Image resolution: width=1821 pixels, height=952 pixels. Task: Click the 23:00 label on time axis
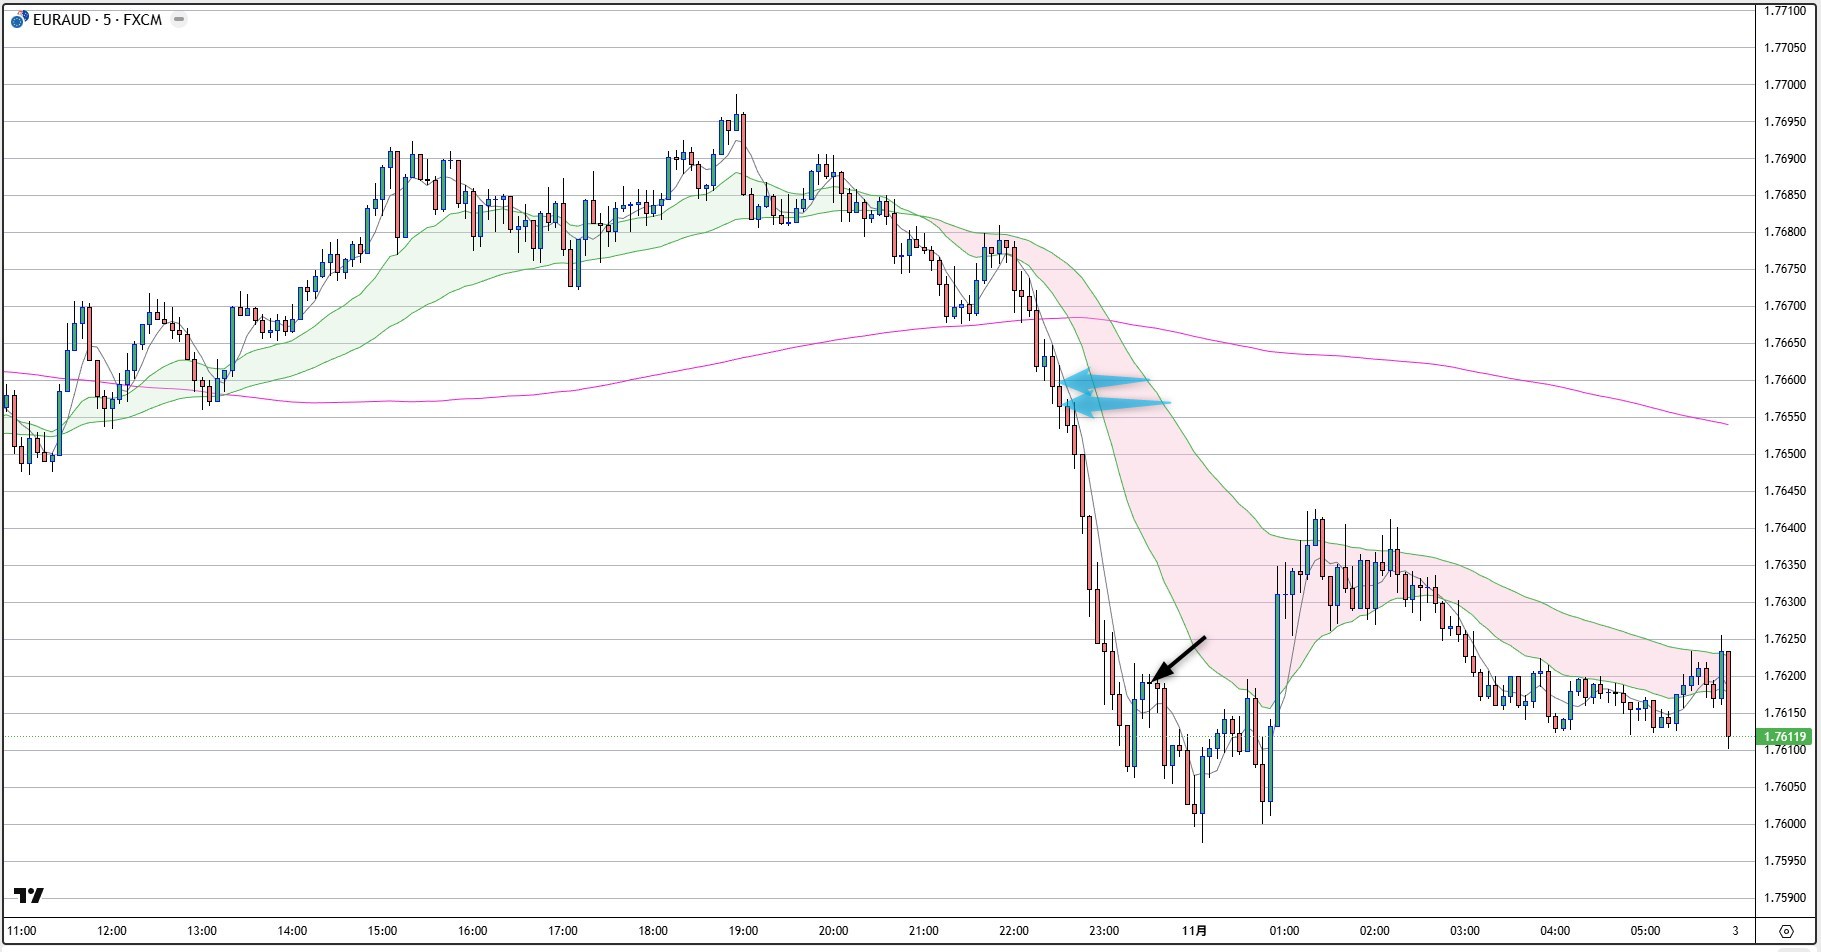pos(1103,931)
